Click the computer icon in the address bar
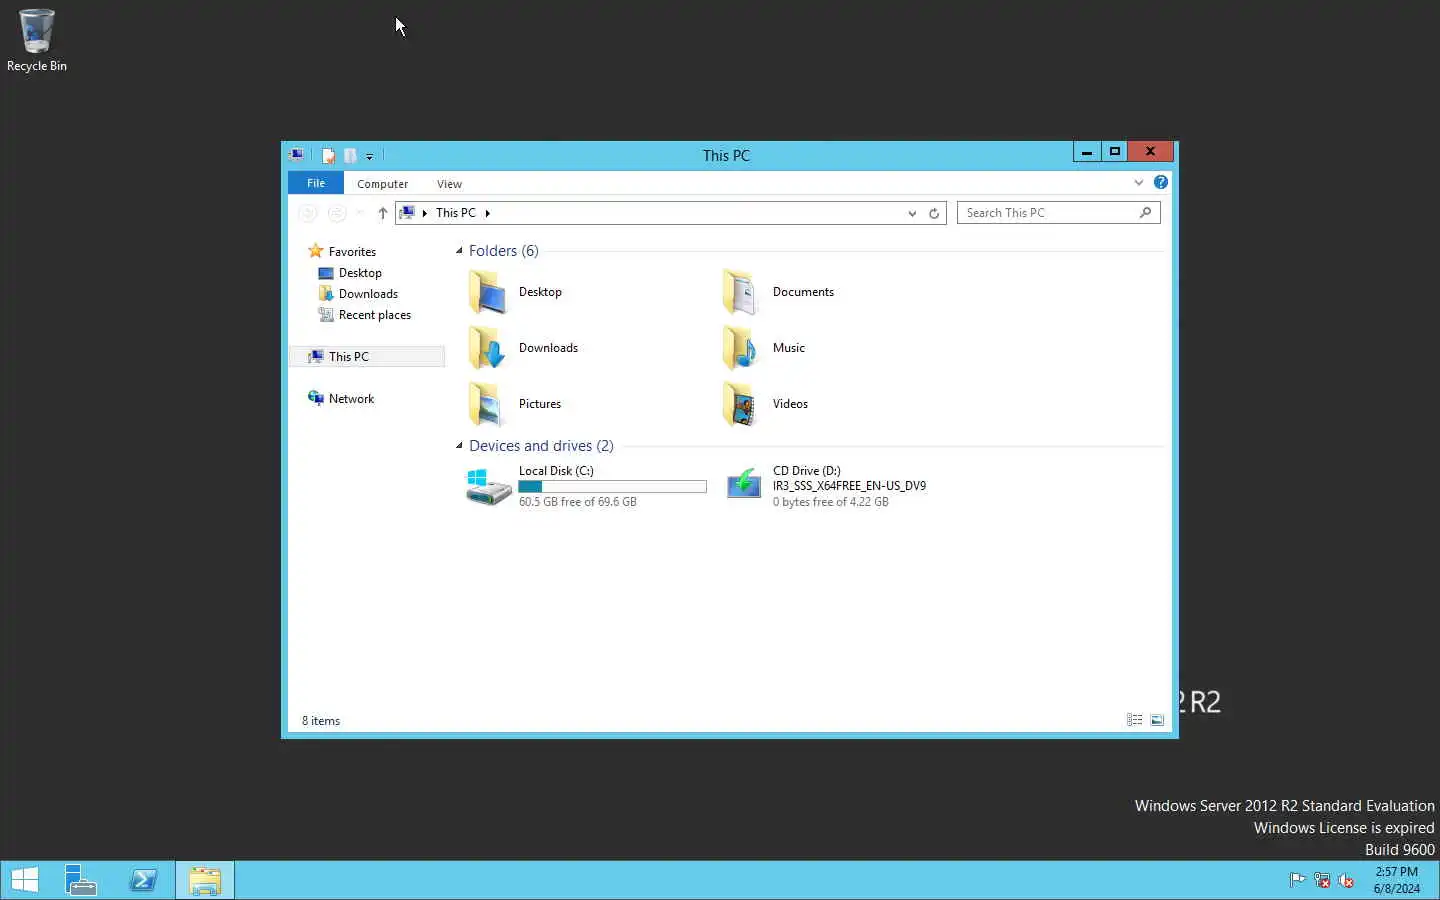Screen dimensions: 1440x900 coord(407,213)
